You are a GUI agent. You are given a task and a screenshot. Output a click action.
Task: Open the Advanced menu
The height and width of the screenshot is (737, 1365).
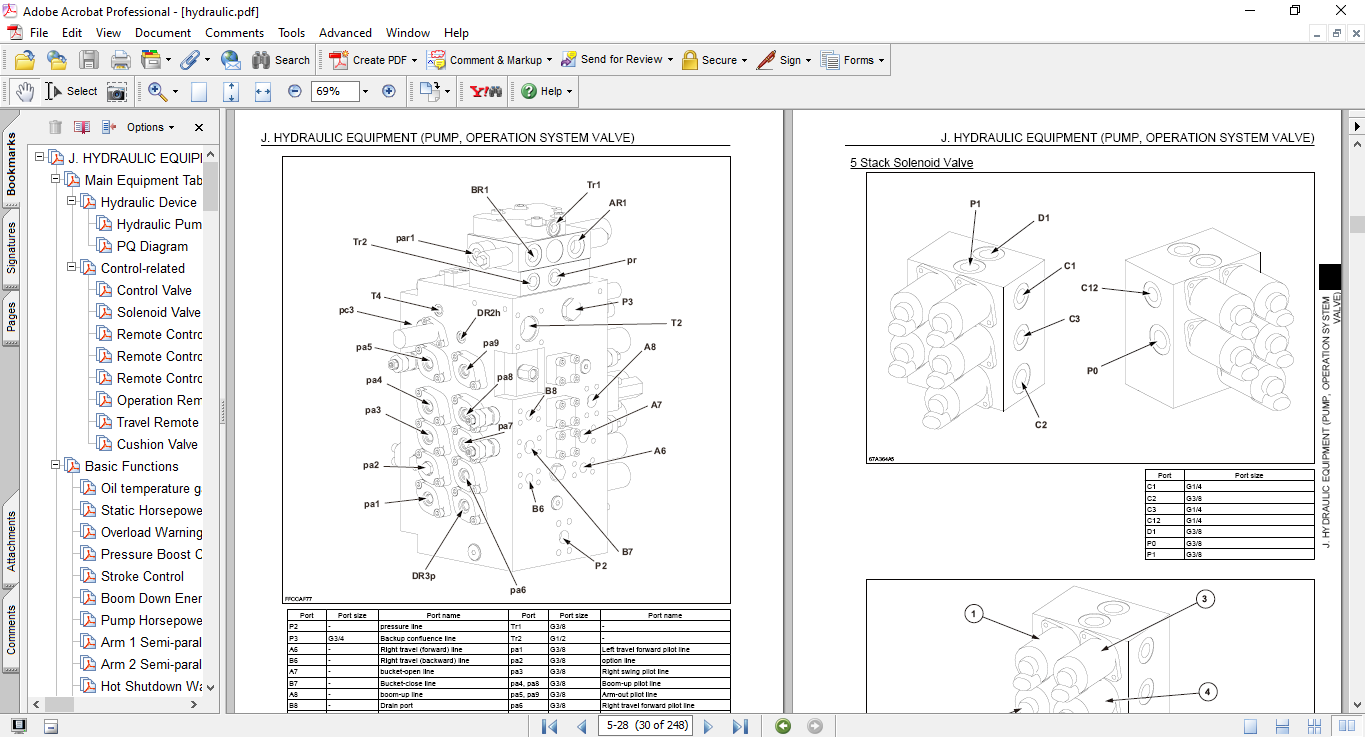pos(345,33)
